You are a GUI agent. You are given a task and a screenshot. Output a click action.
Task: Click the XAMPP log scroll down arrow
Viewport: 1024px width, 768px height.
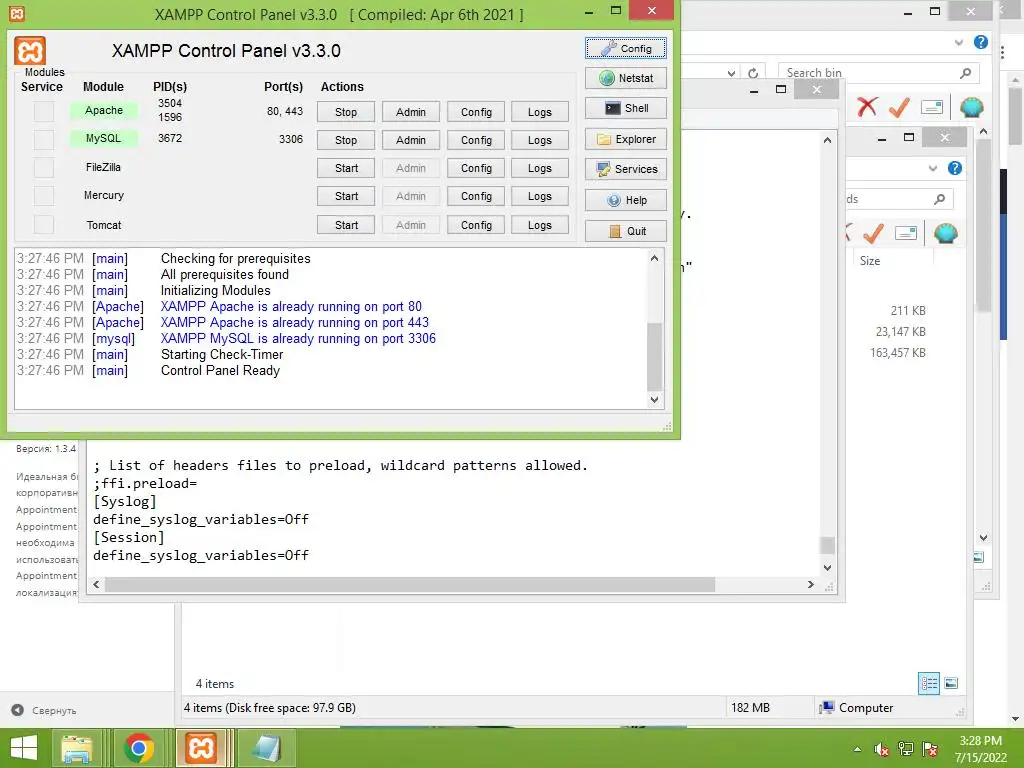654,400
